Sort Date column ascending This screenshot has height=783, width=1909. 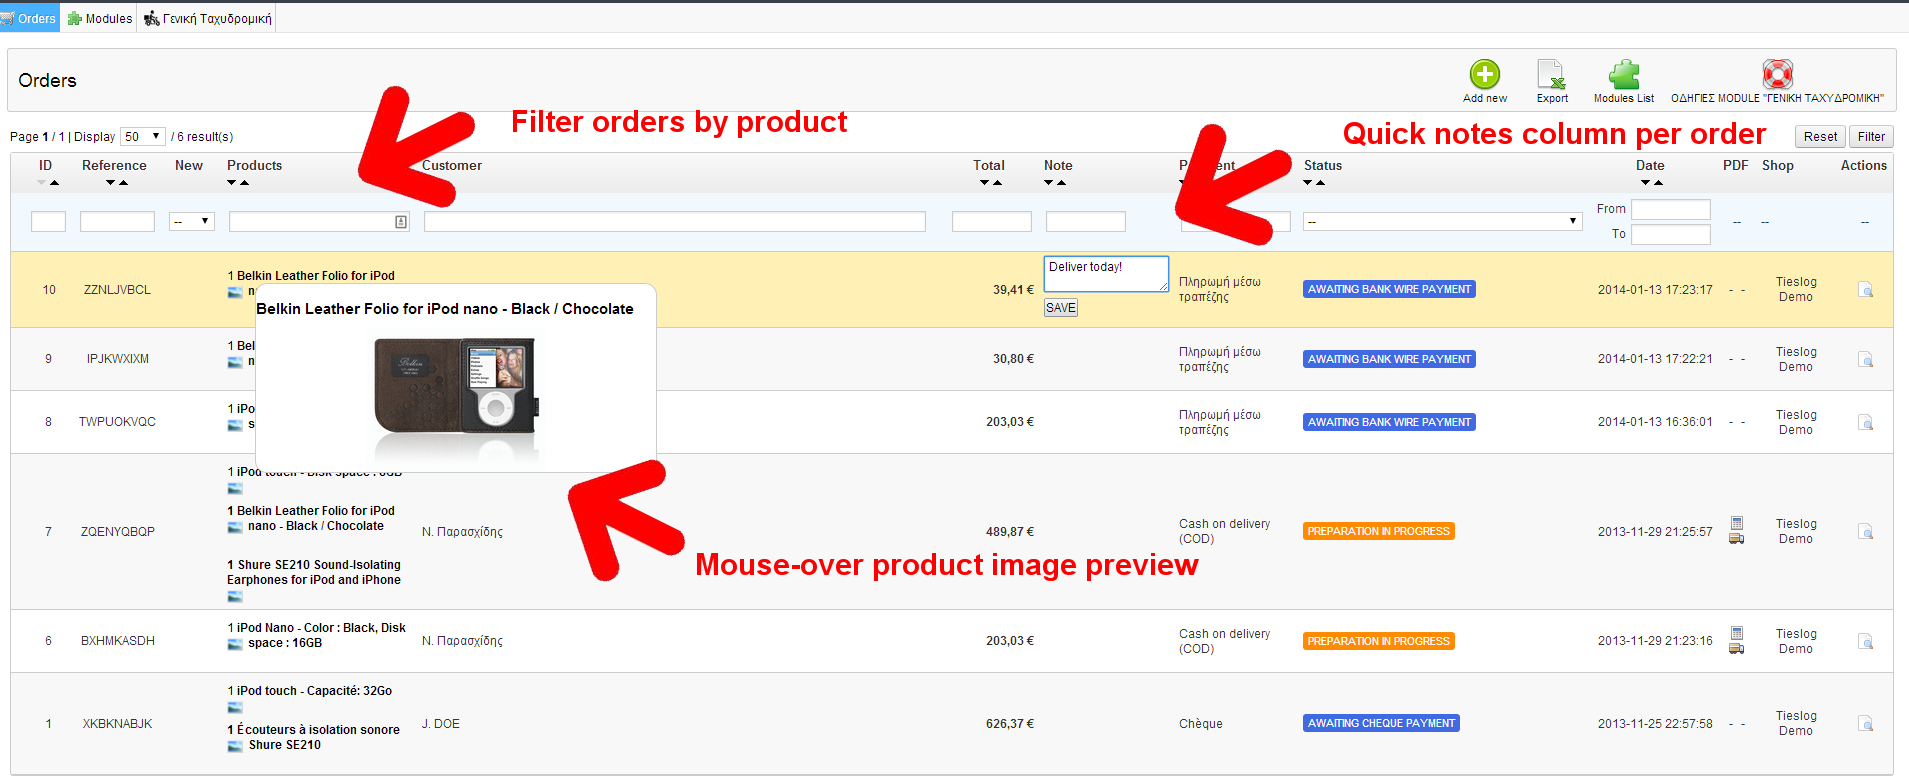point(1658,183)
